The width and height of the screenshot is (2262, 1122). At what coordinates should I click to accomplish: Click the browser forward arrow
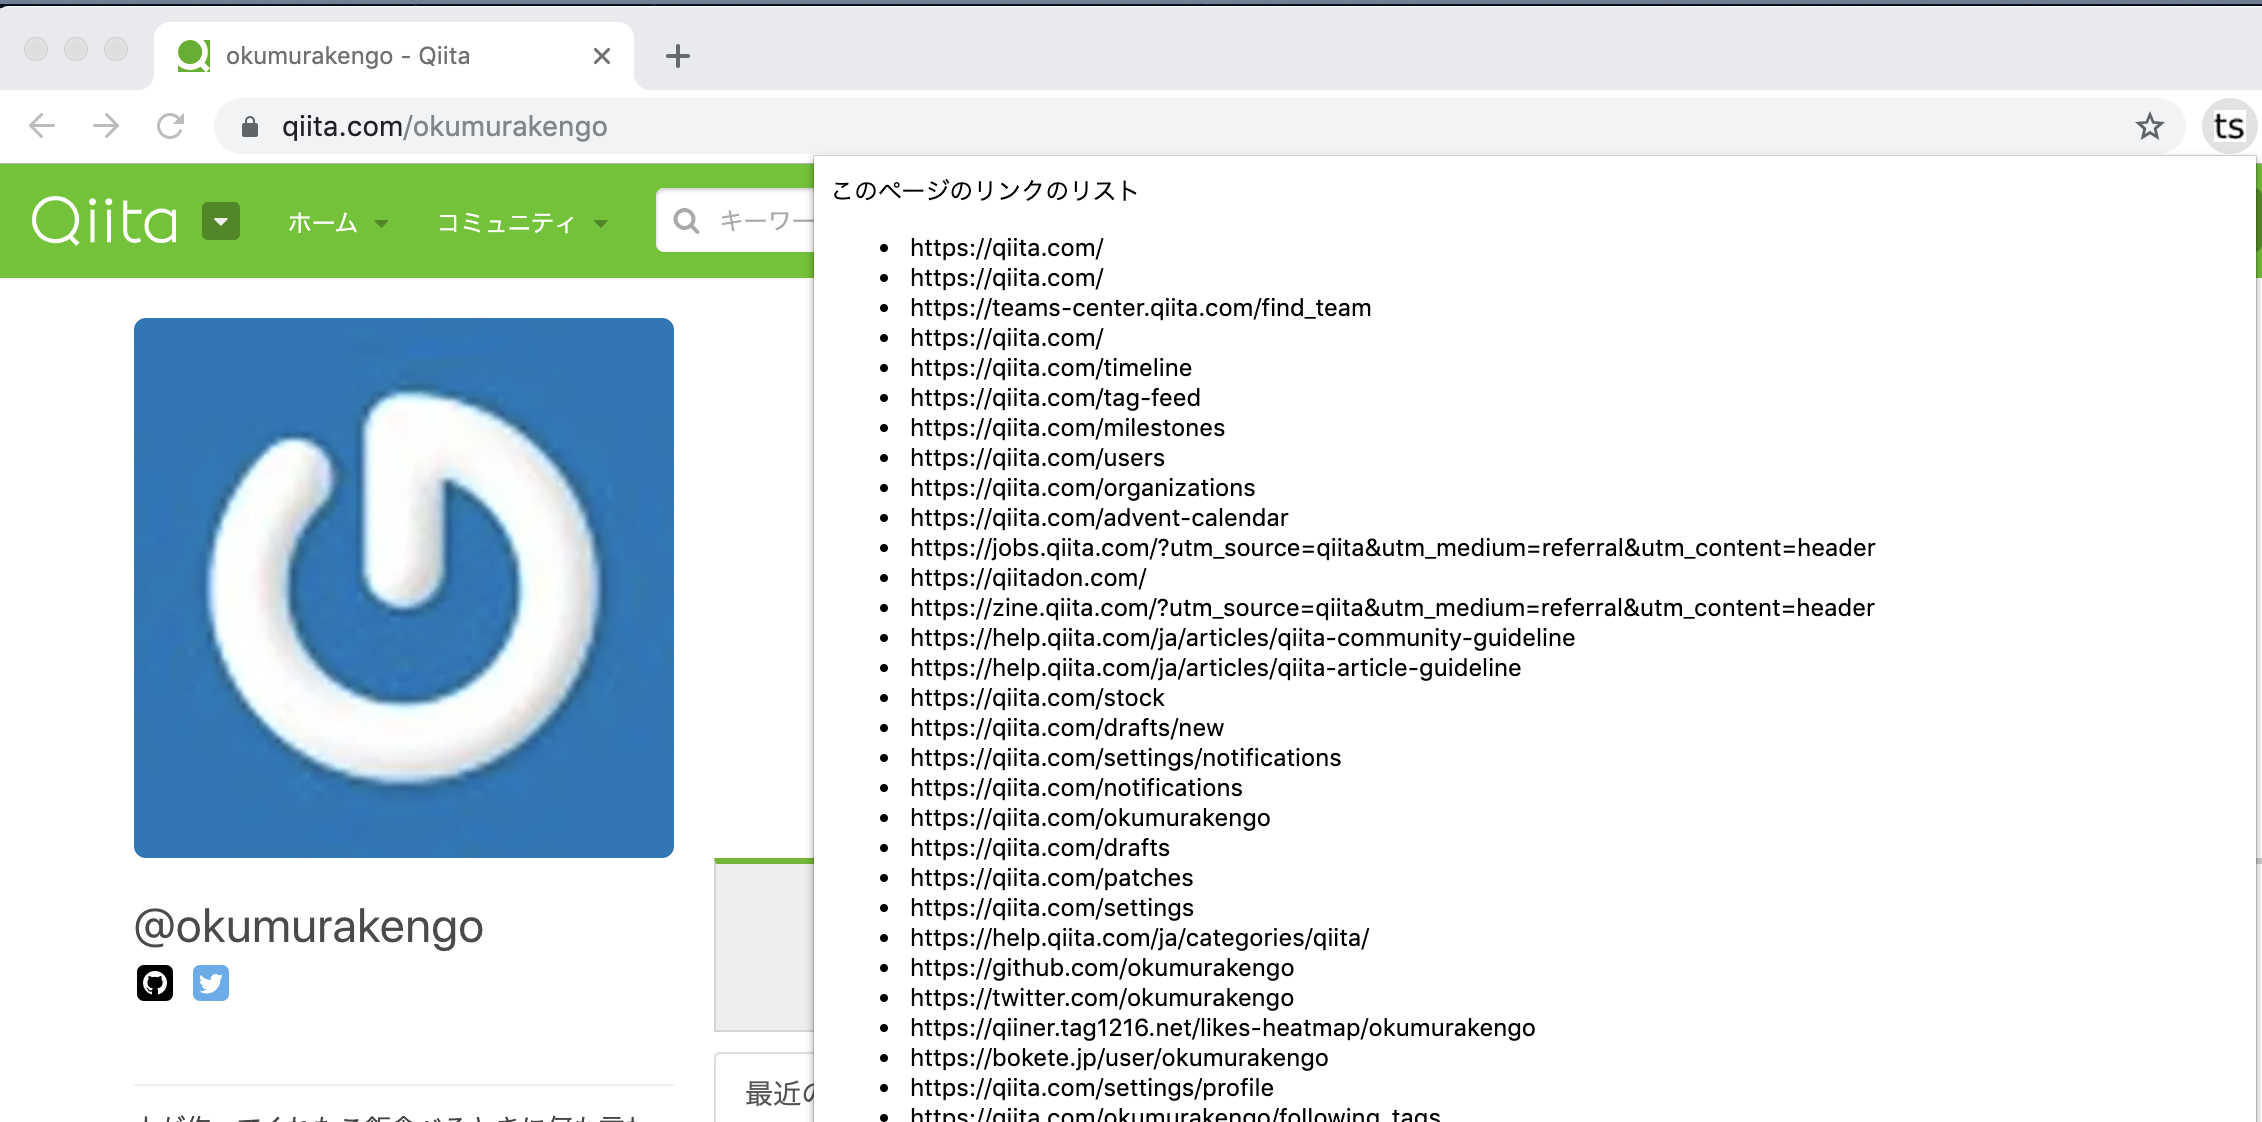pos(106,126)
